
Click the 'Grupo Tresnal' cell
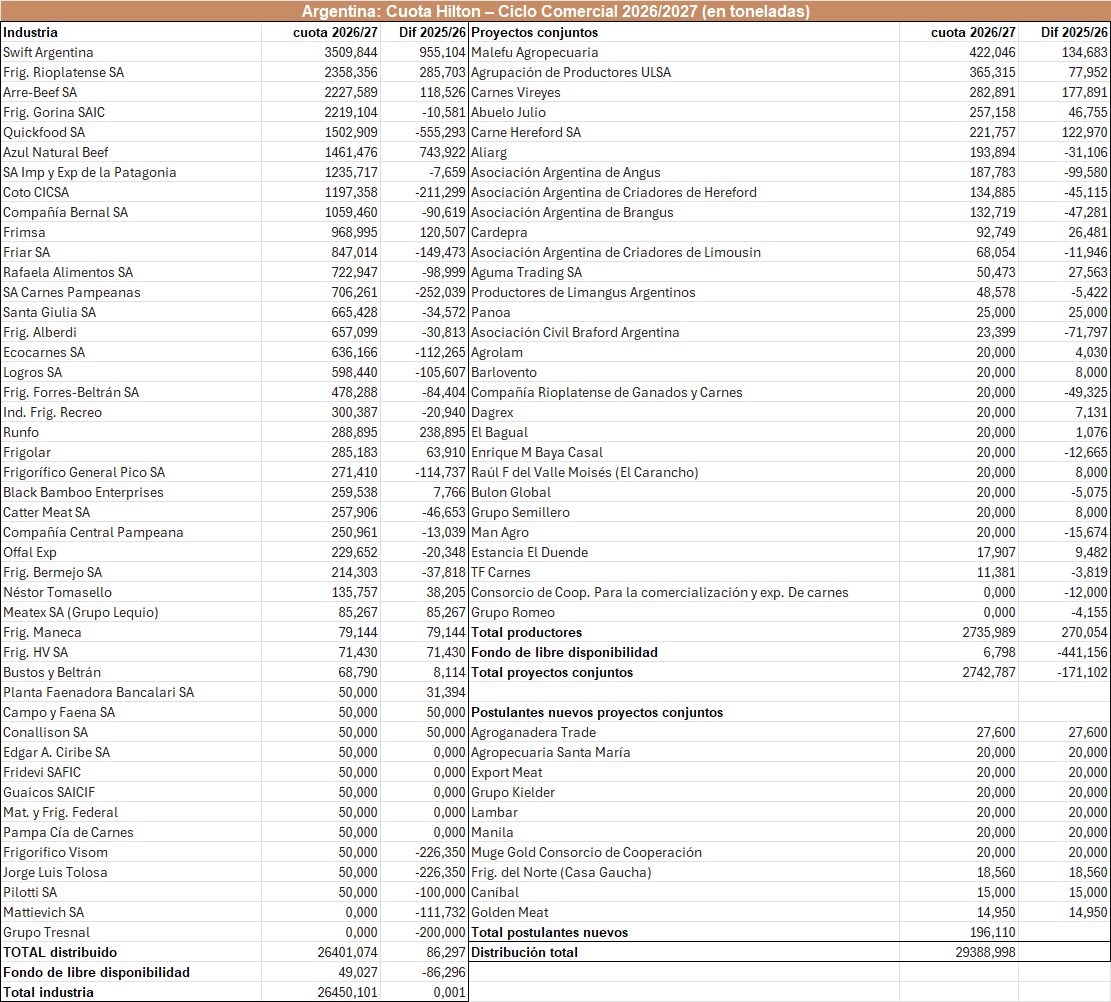131,933
